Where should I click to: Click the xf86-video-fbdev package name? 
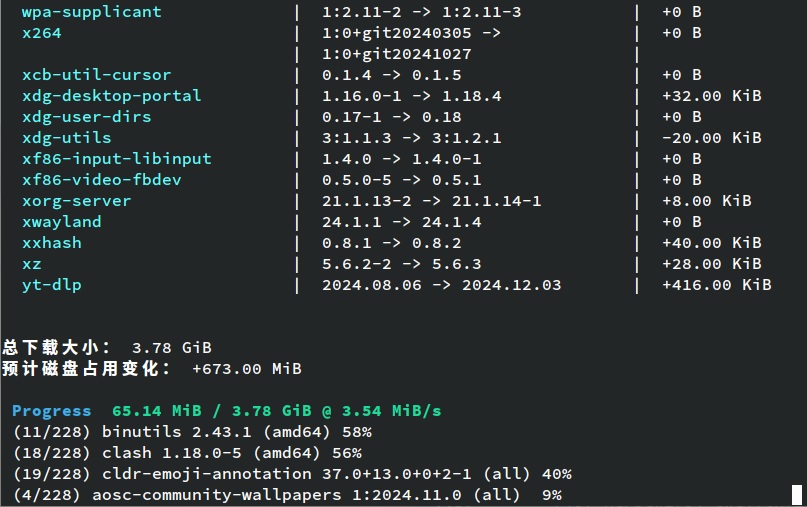pyautogui.click(x=101, y=180)
